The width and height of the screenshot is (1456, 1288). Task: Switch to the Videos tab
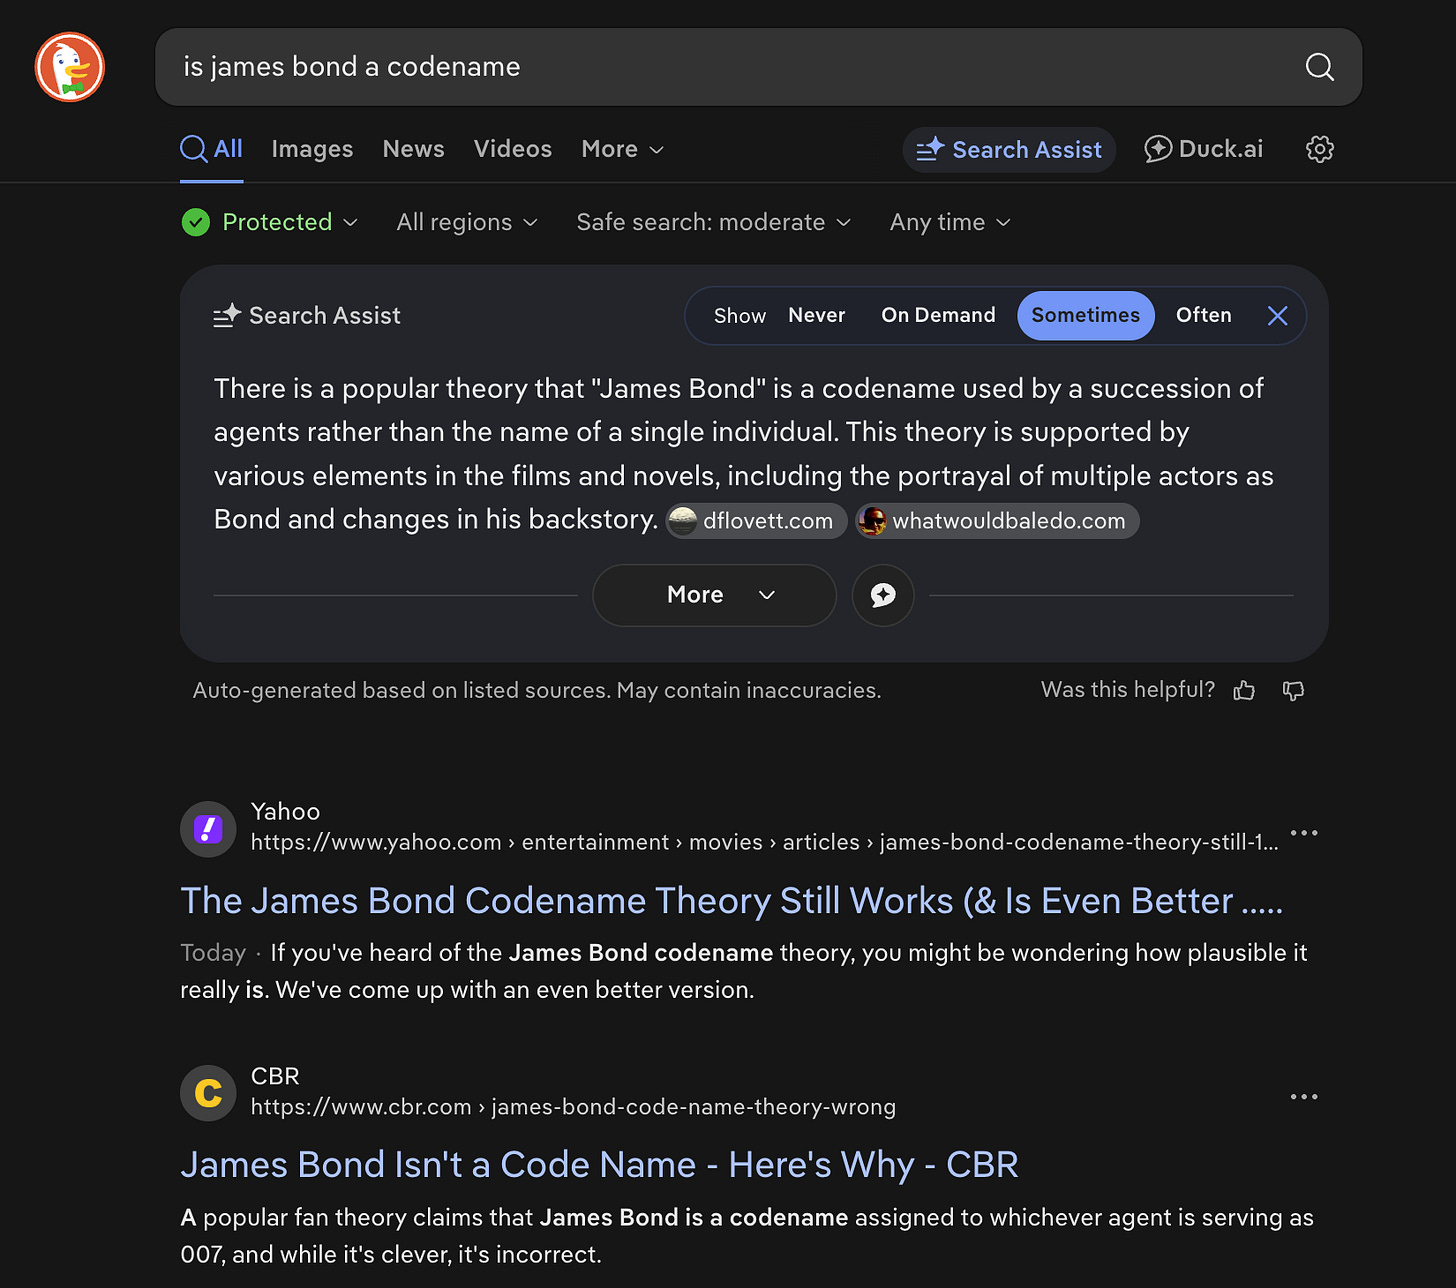pos(513,149)
